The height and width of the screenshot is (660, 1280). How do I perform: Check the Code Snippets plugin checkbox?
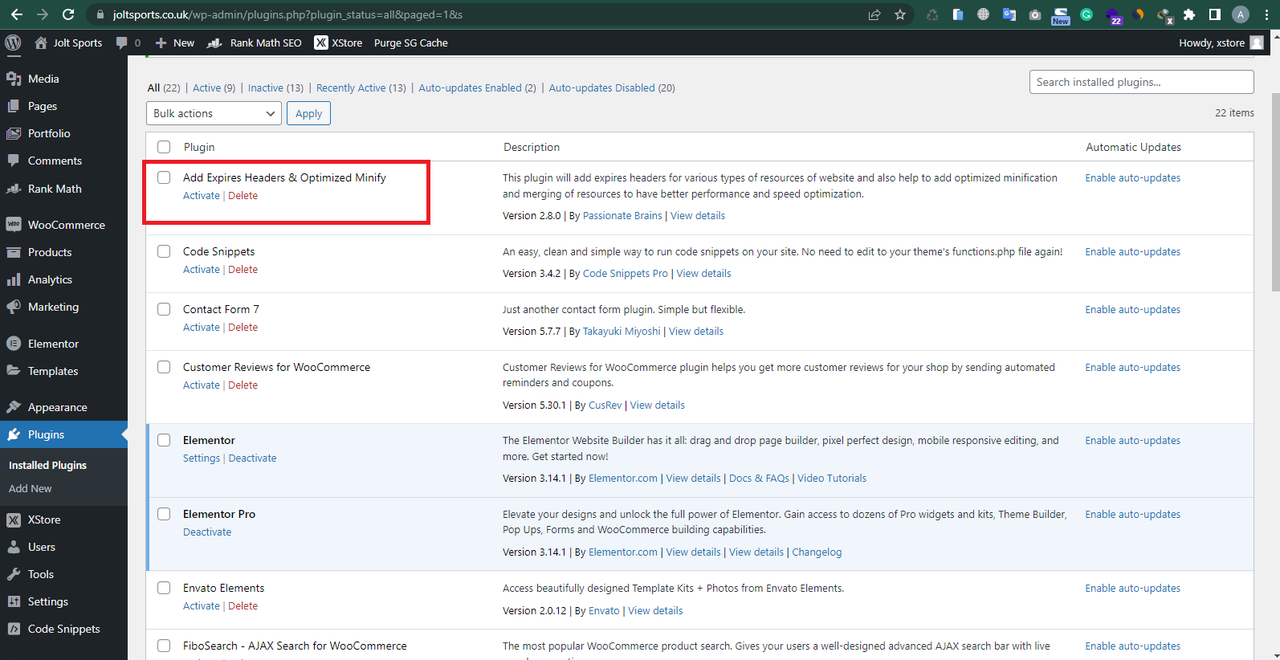click(164, 252)
